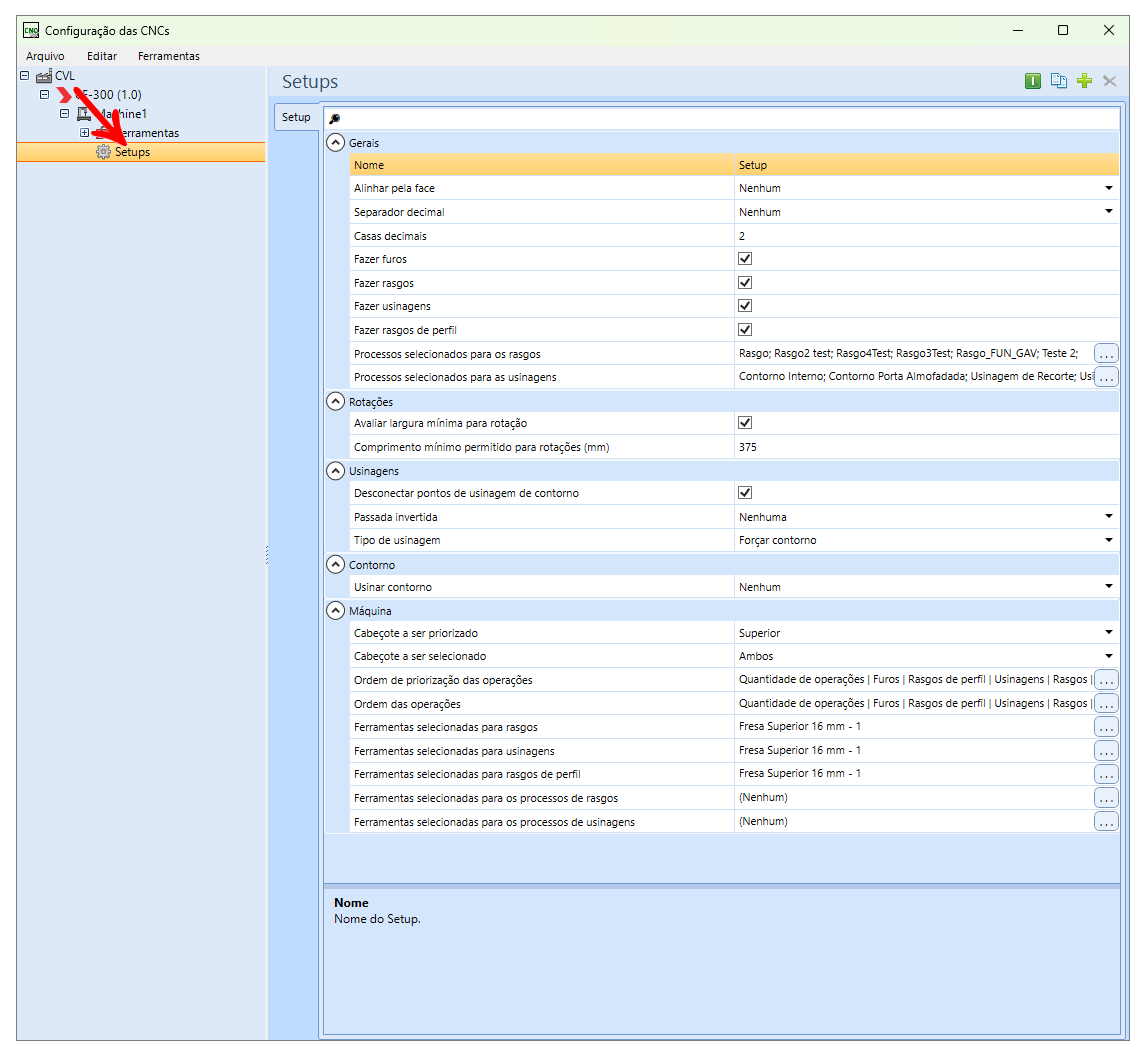Screen dimensions: 1144x1056
Task: Open editor for Ferramentas selecionadas para usinagens
Action: 1106,751
